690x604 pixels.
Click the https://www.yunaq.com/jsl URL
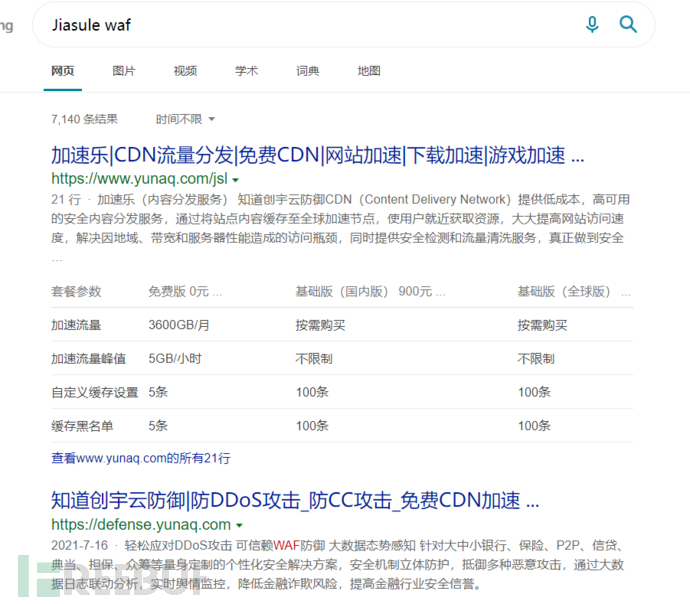tap(139, 179)
